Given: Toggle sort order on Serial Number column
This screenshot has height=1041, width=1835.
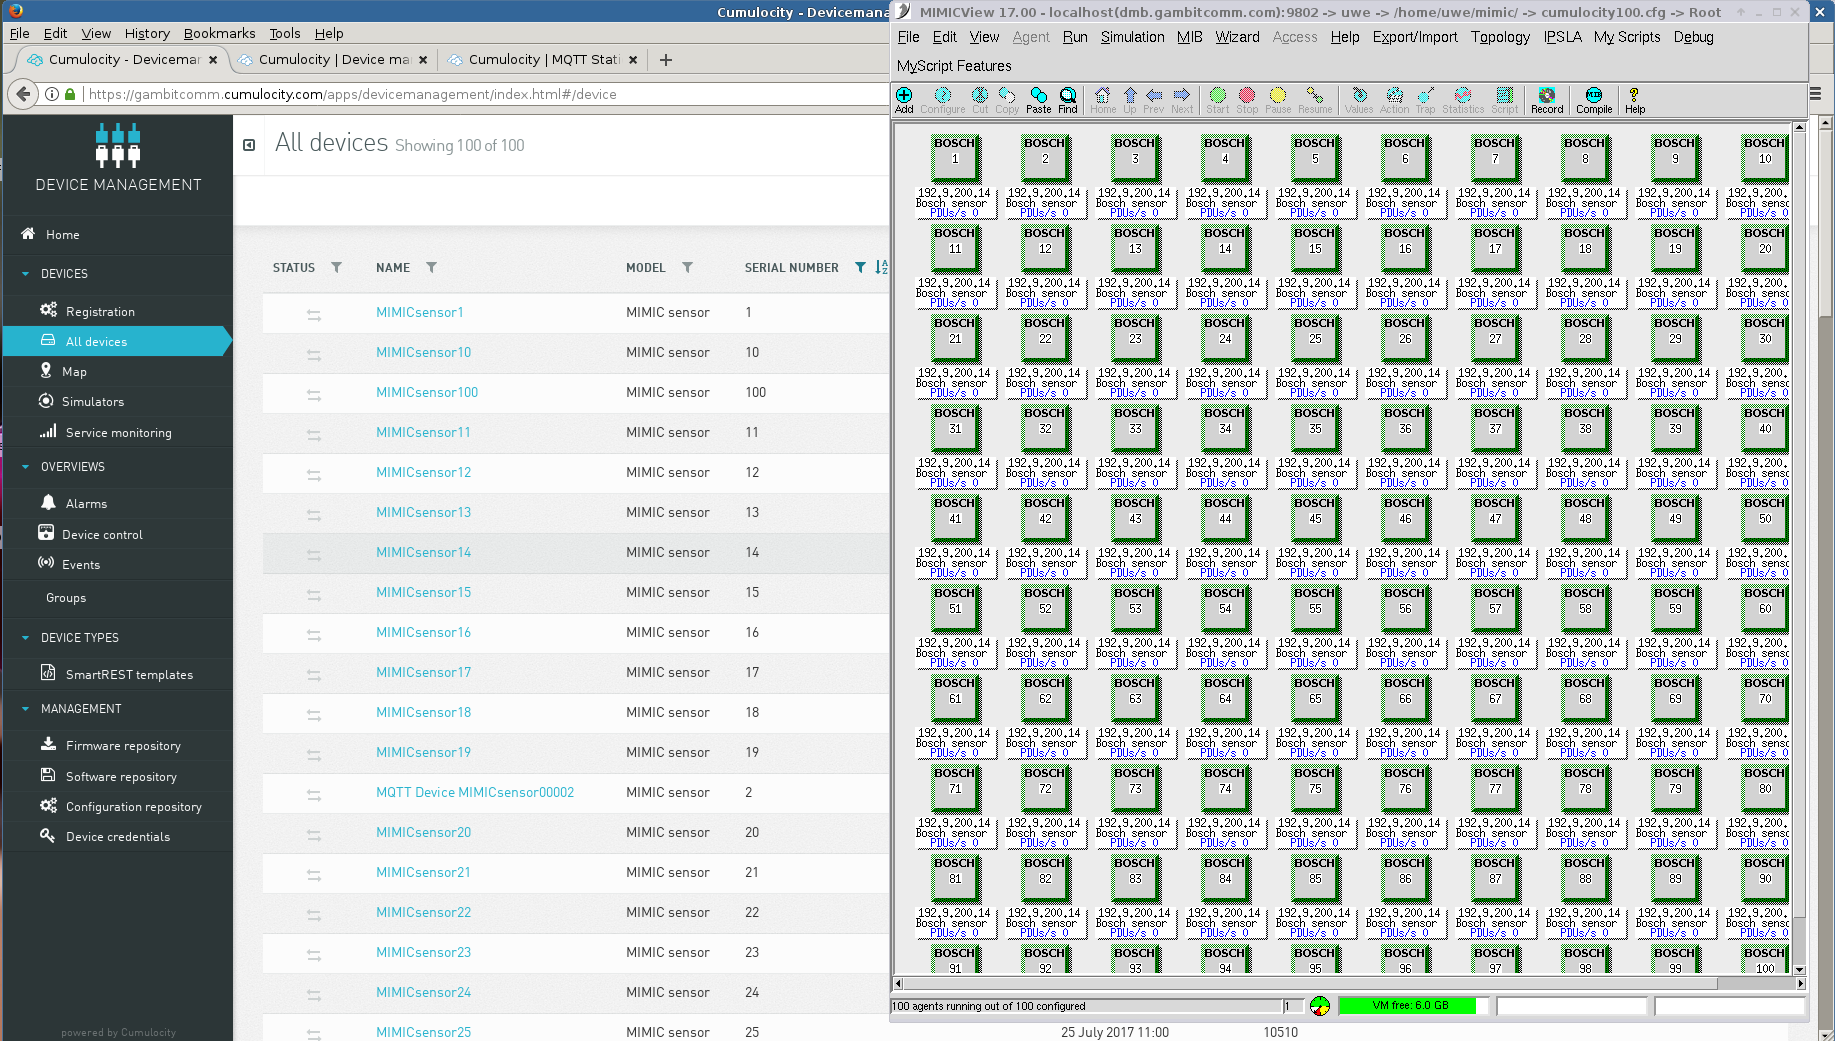Looking at the screenshot, I should 881,267.
